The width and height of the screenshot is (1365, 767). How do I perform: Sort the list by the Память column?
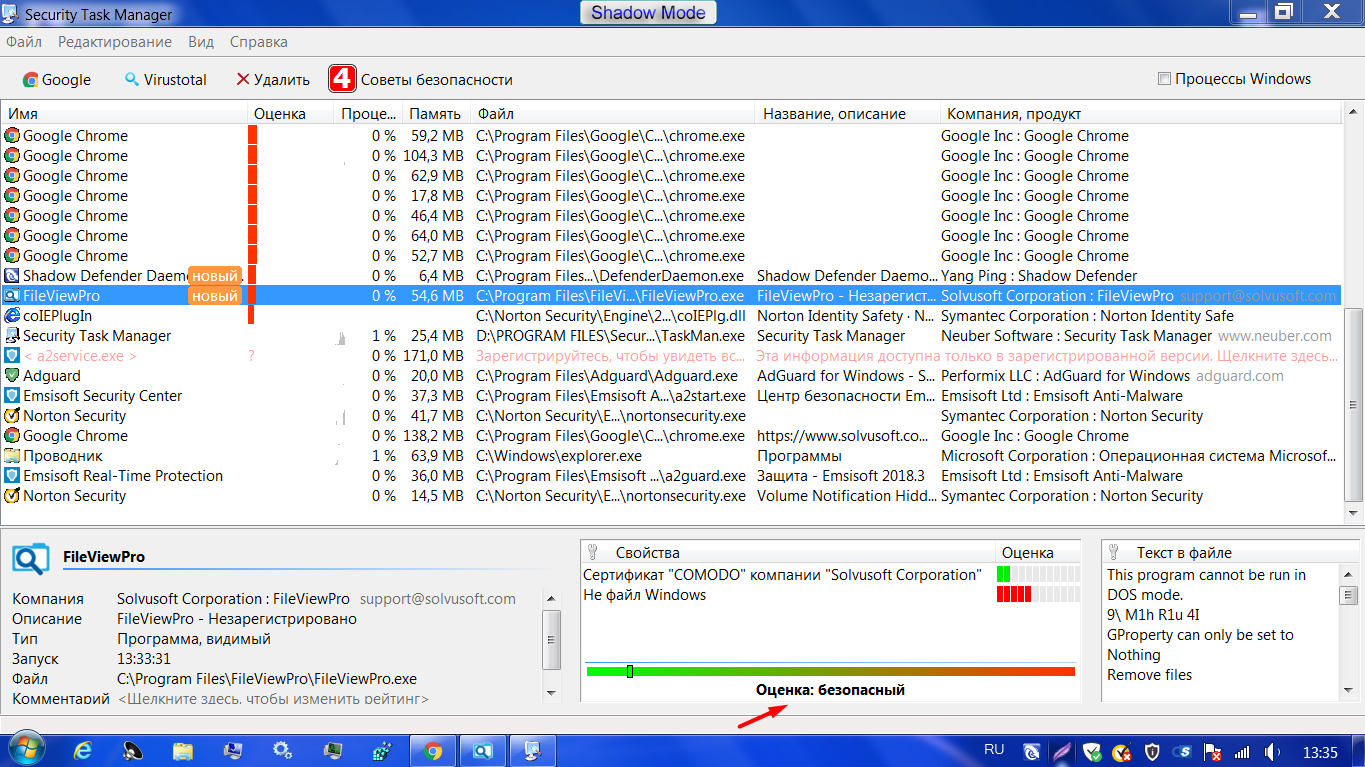(436, 114)
